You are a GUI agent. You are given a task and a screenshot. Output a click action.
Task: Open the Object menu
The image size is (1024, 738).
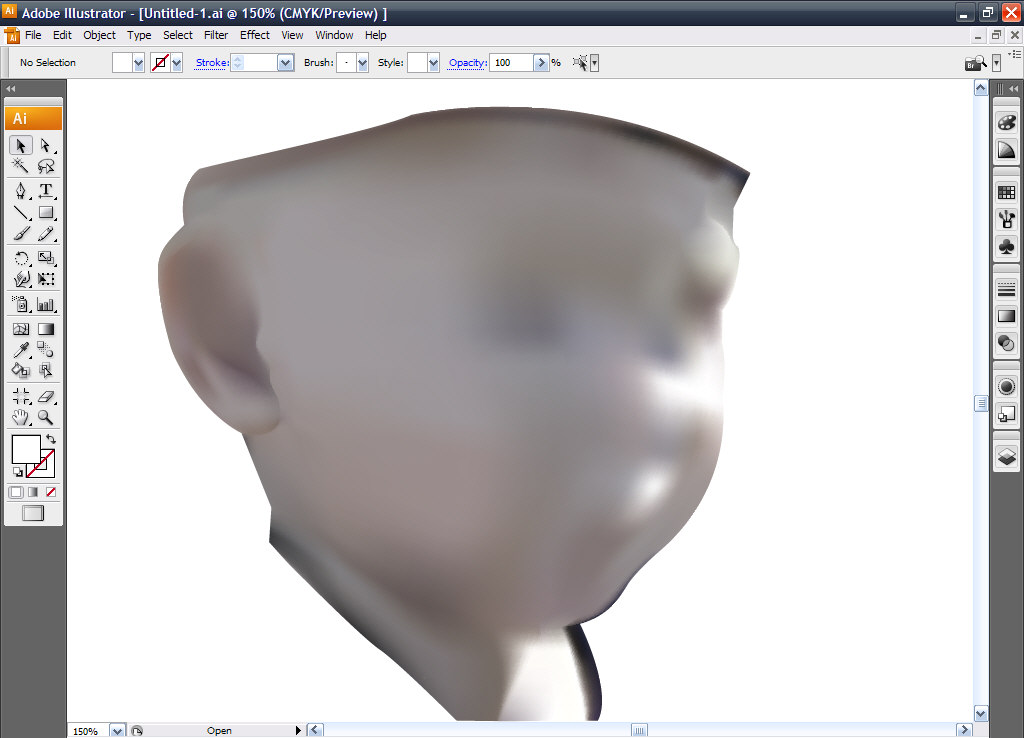(99, 35)
